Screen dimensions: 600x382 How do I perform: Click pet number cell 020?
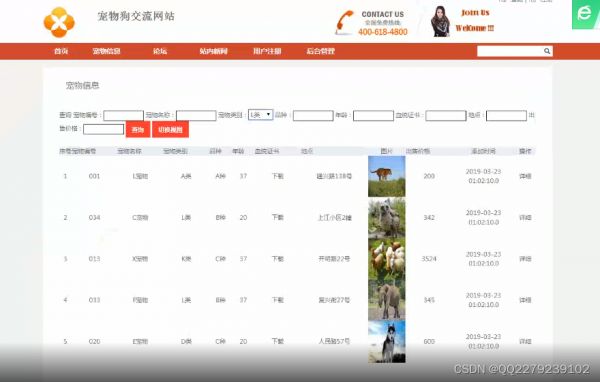click(x=94, y=341)
